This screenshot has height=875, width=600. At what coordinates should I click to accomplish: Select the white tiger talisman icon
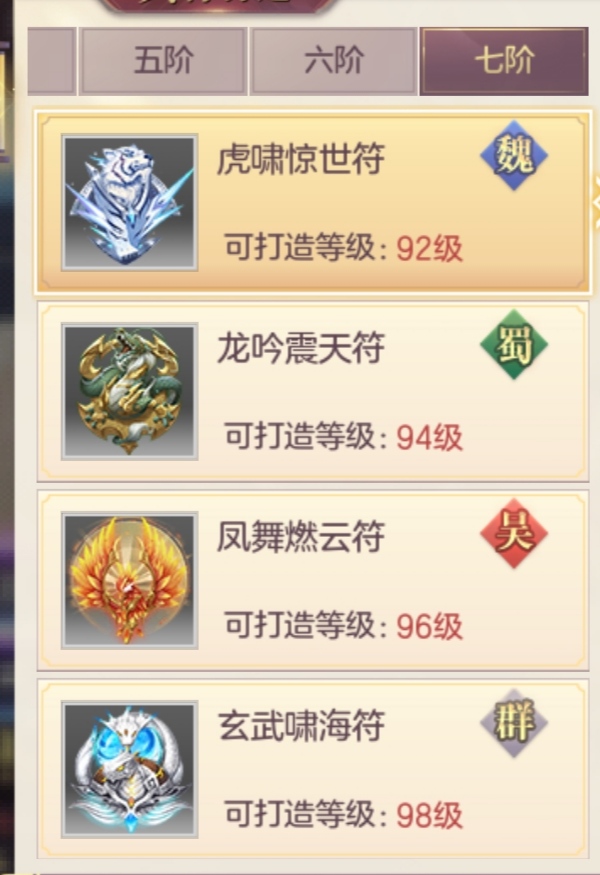point(129,202)
